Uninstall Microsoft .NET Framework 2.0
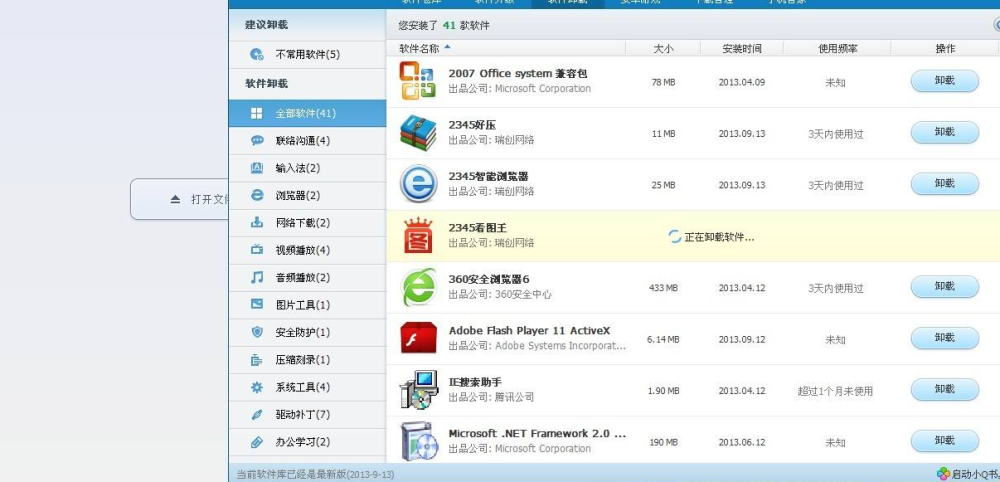 pyautogui.click(x=945, y=441)
